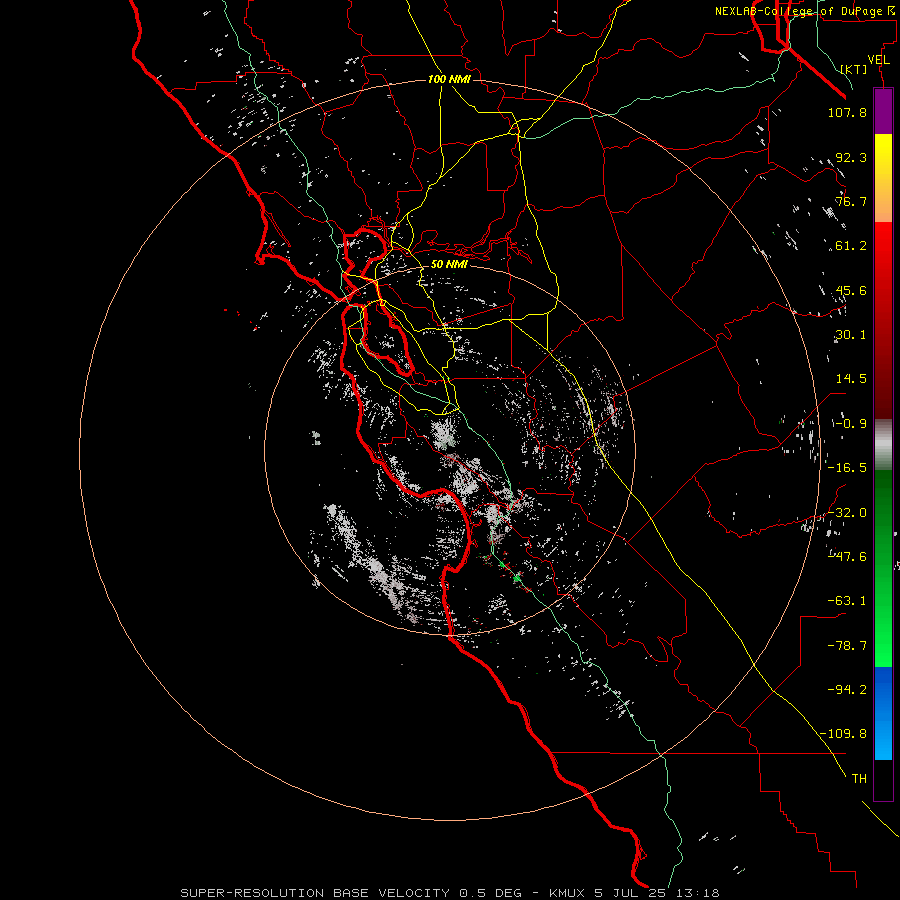The height and width of the screenshot is (900, 900).
Task: Select the -16.5 velocity scale value
Action: tap(847, 468)
